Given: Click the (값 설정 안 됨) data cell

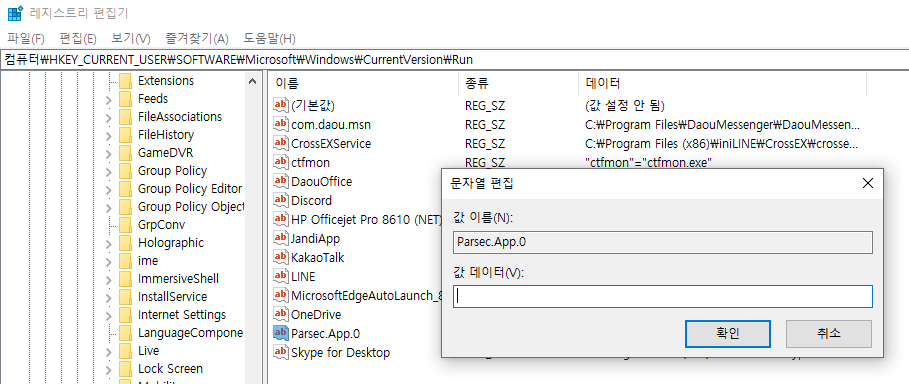Looking at the screenshot, I should [625, 106].
